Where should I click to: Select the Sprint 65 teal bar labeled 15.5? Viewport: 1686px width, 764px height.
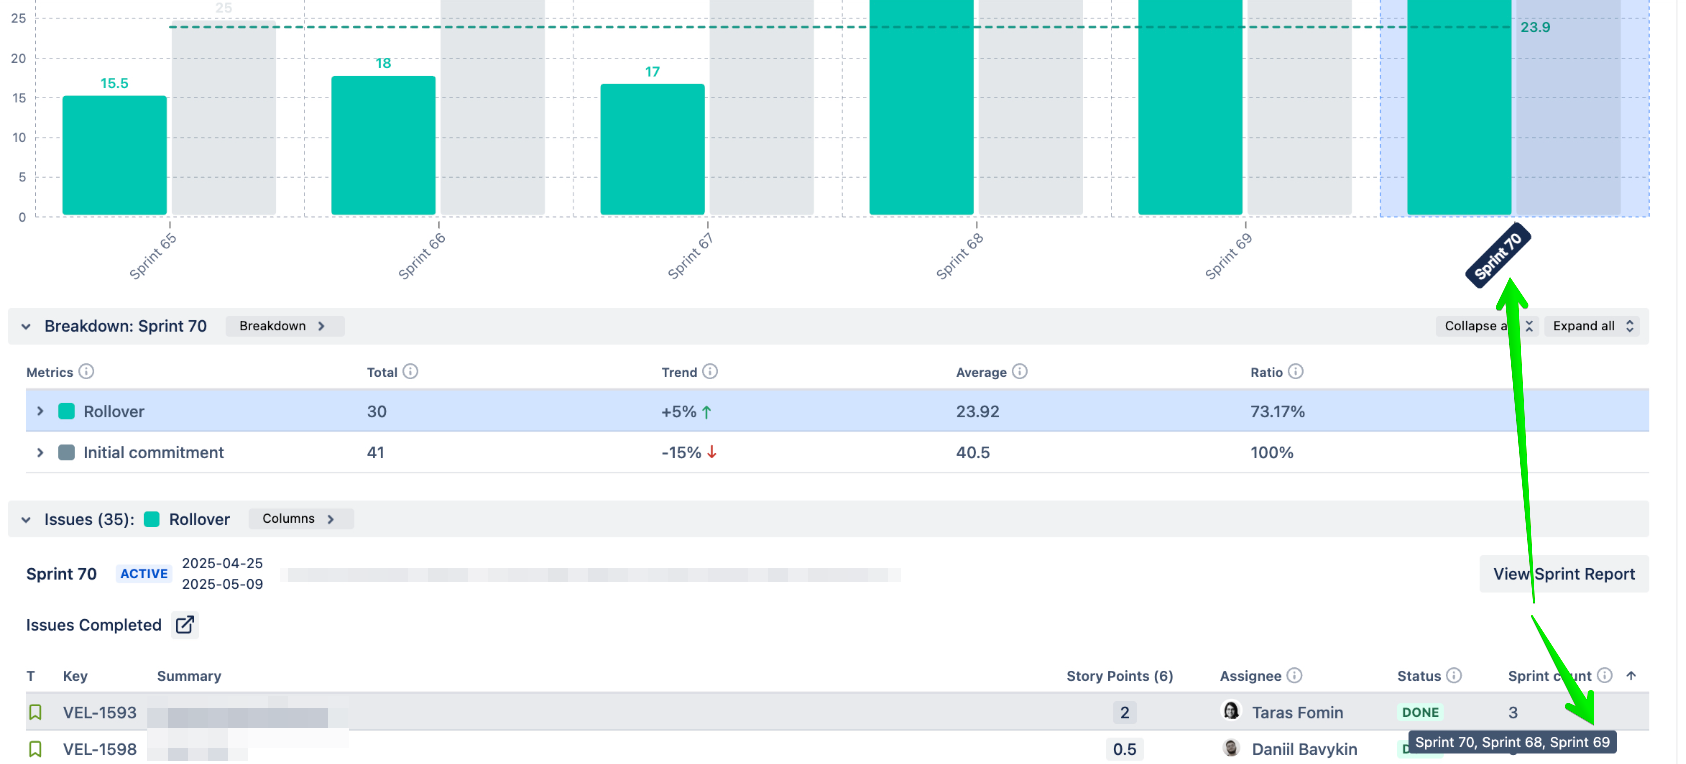pos(115,155)
